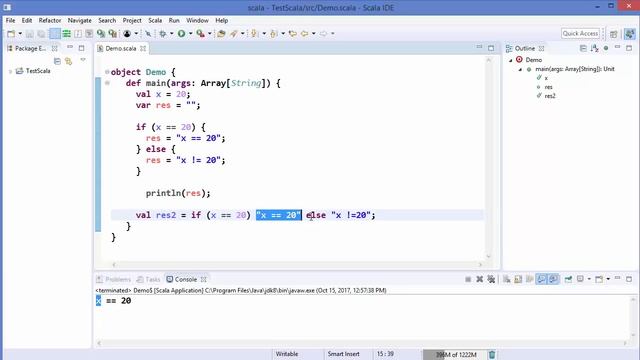Click the Open Type folder icon
The image size is (640, 360).
tap(221, 34)
